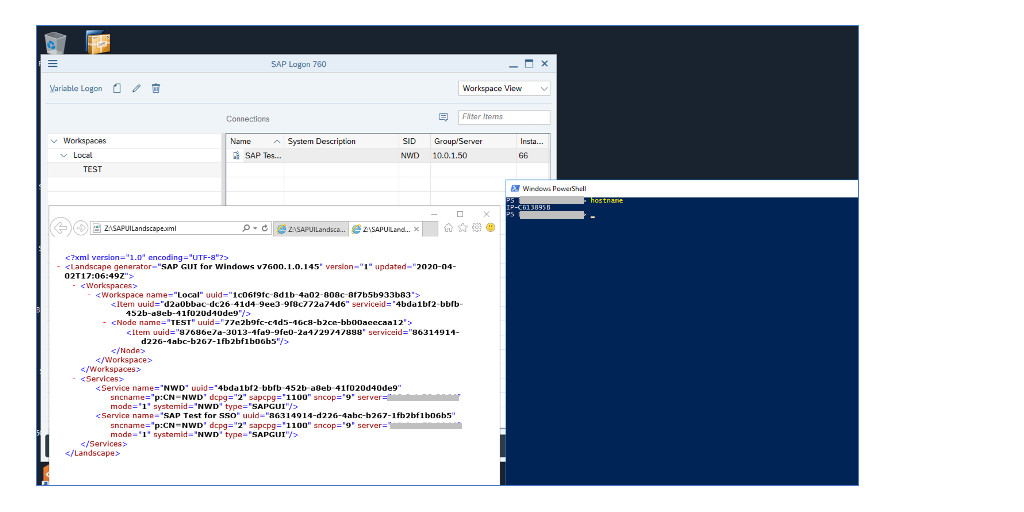Collapse the Workspace name Local XML node
The height and width of the screenshot is (512, 1024).
point(89,295)
